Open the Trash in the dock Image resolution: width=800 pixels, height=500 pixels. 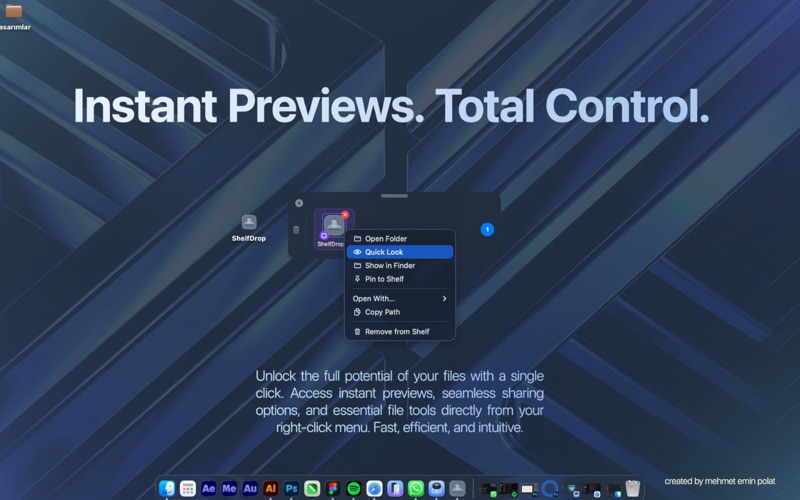point(633,488)
